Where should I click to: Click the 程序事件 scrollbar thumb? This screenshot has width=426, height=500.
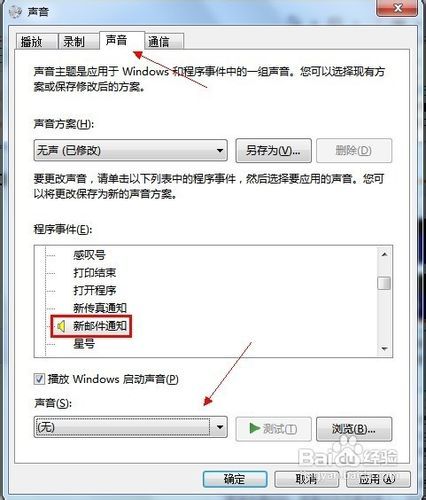coord(384,283)
